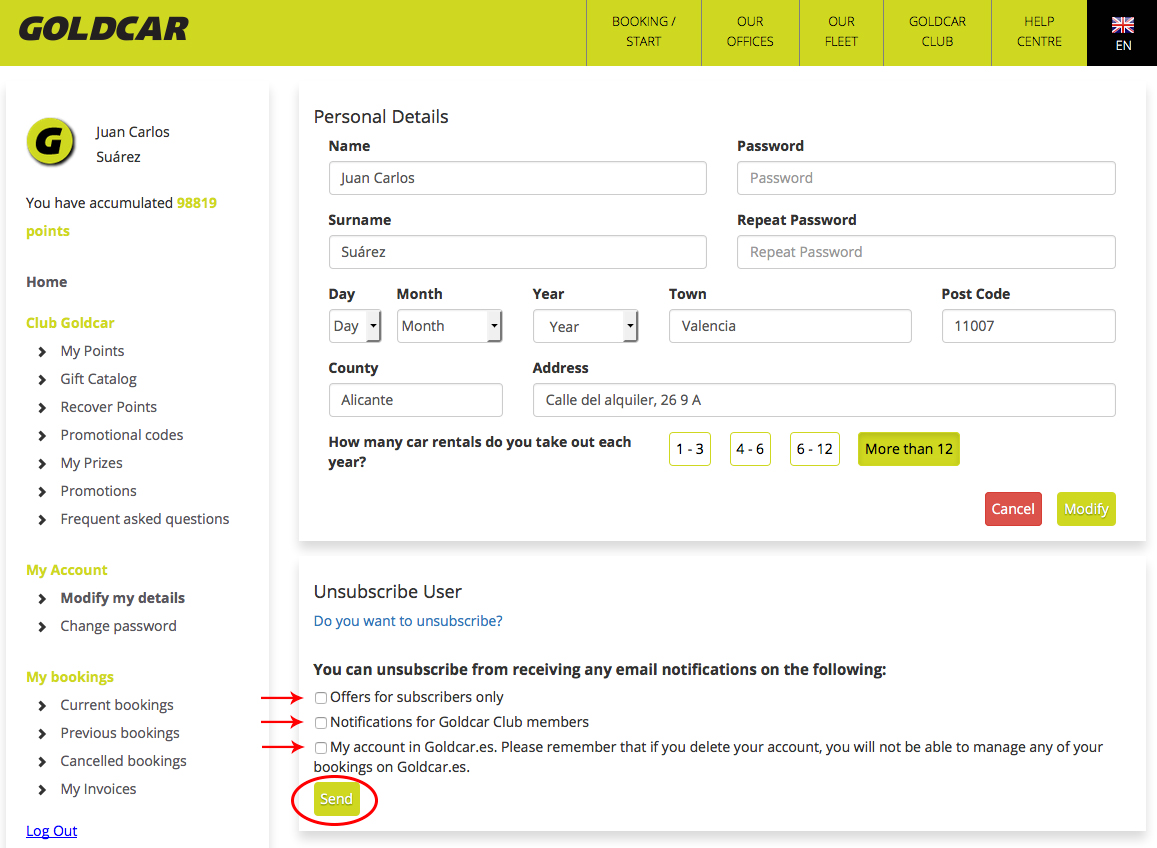The width and height of the screenshot is (1157, 848).
Task: Select the 4 - 6 rentals option
Action: click(x=750, y=449)
